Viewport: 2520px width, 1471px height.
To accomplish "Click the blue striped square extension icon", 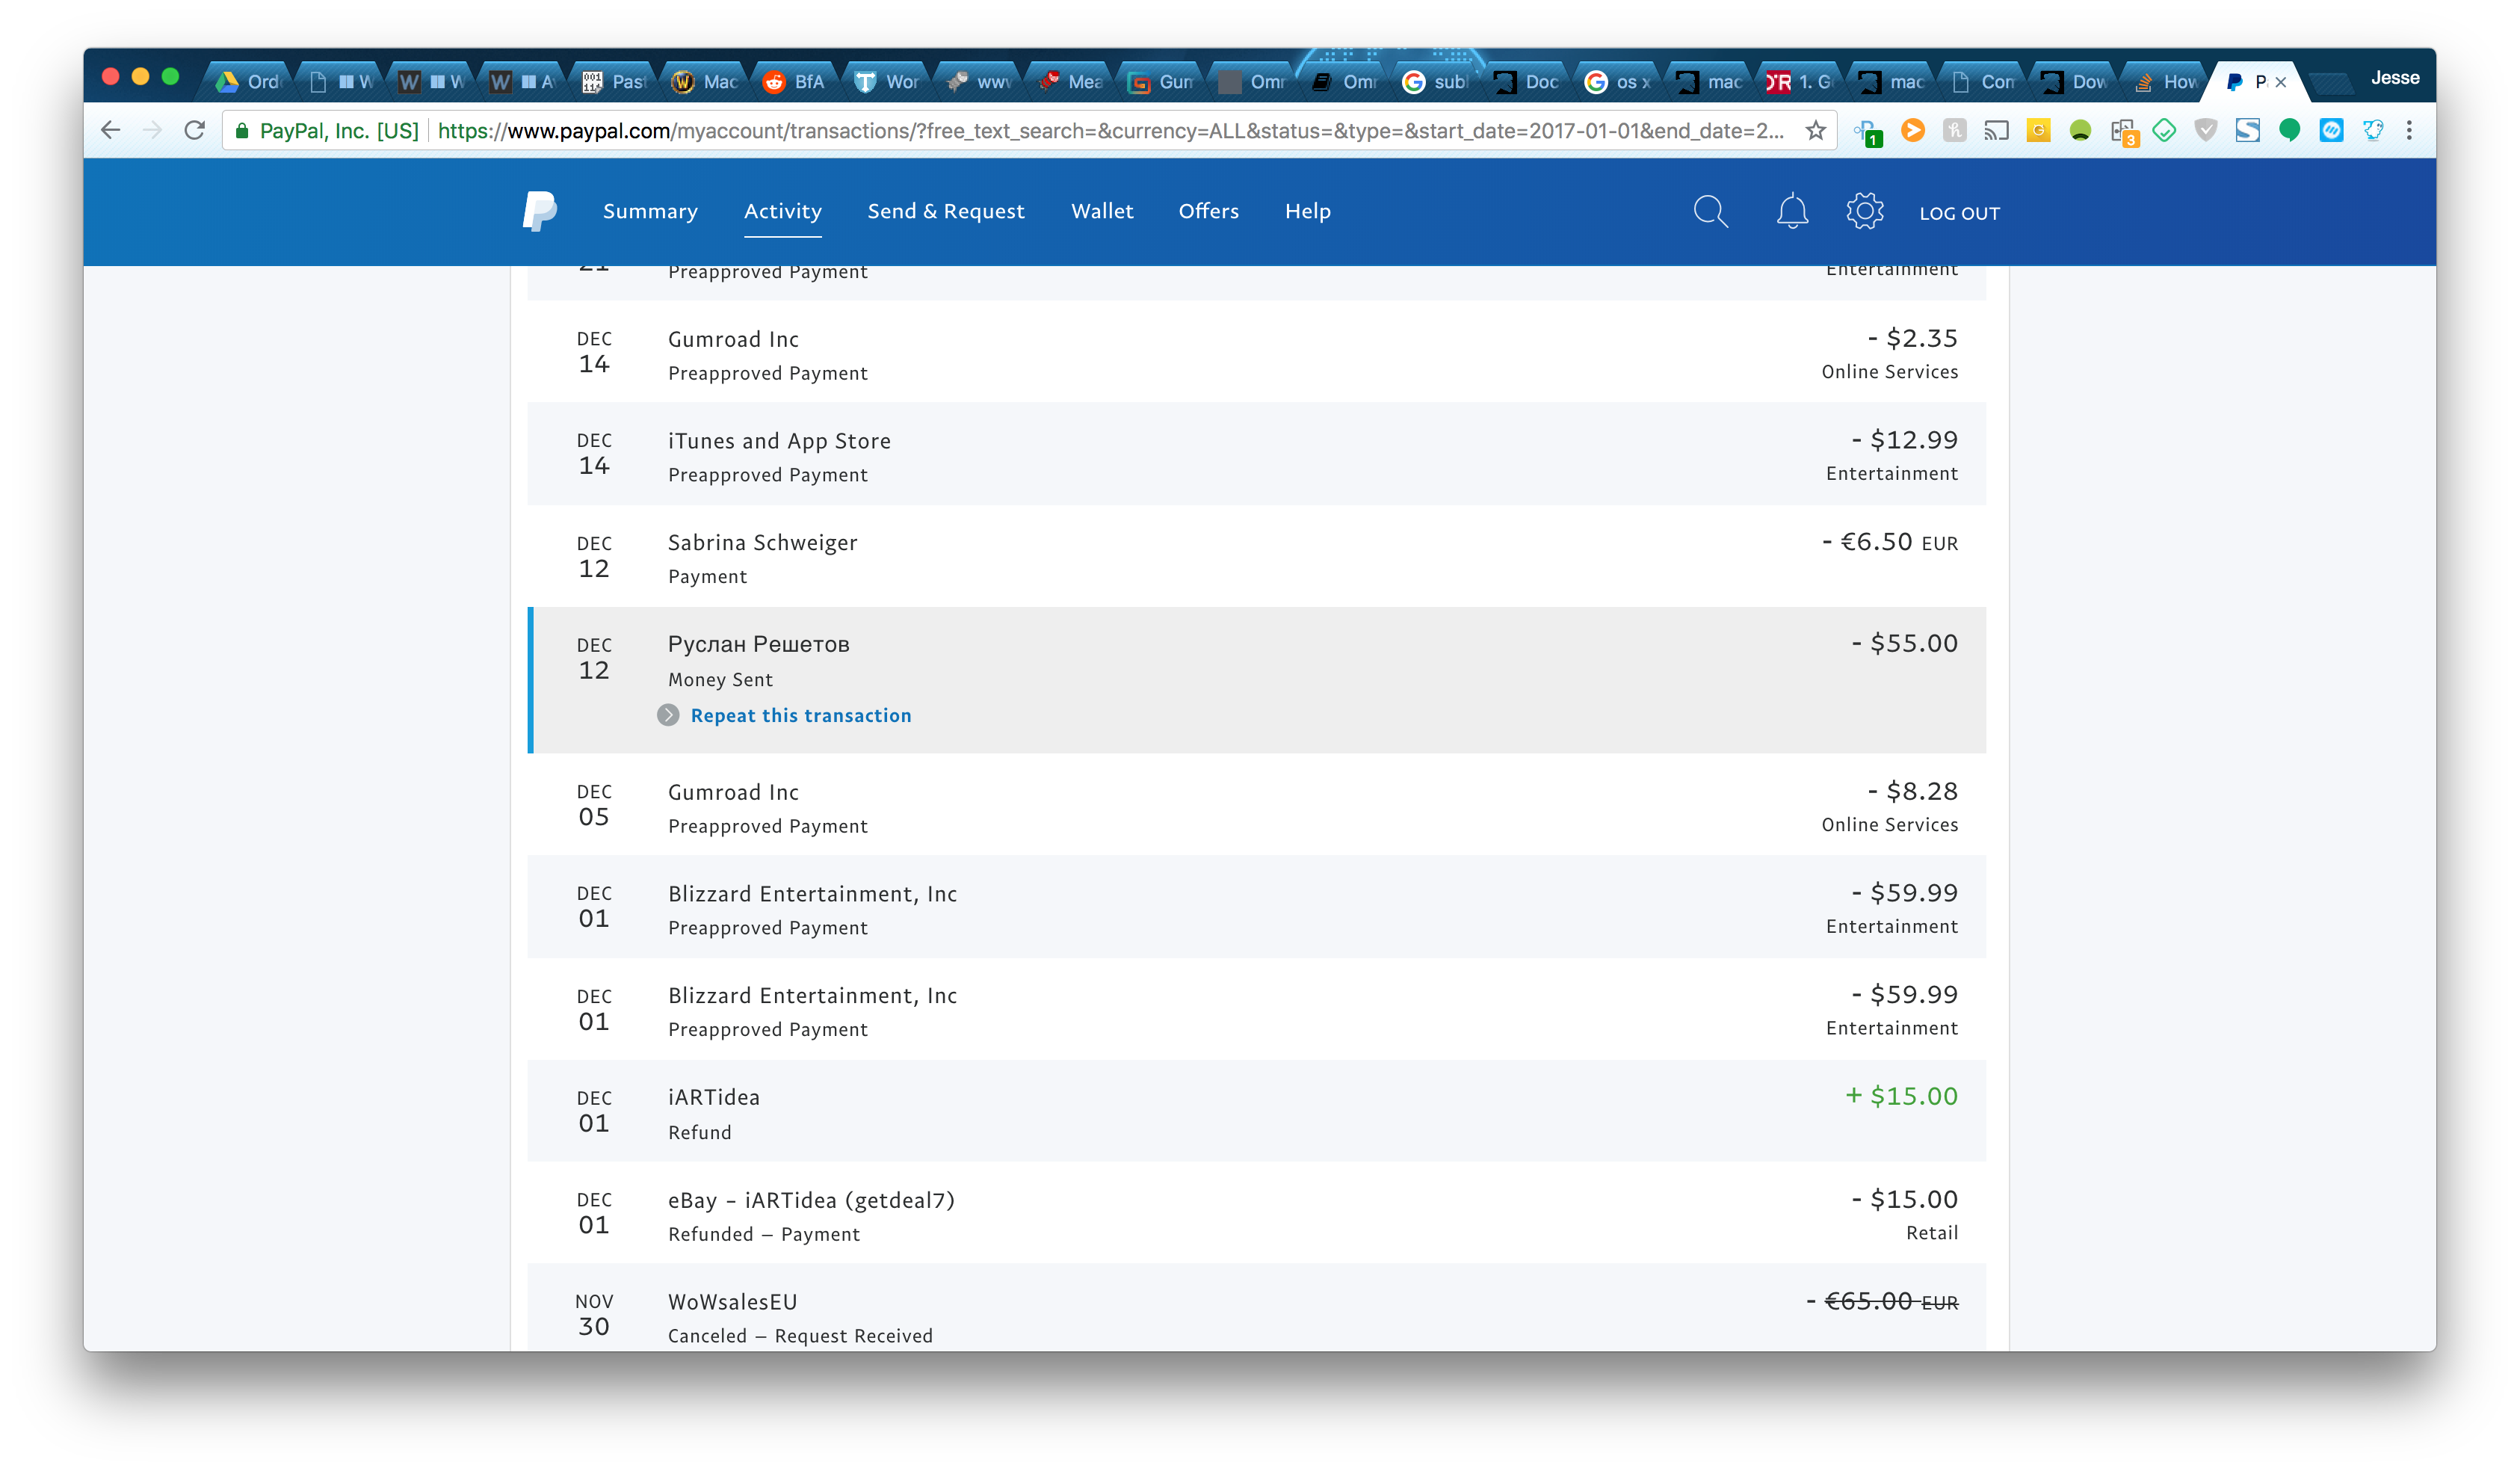I will (2331, 130).
